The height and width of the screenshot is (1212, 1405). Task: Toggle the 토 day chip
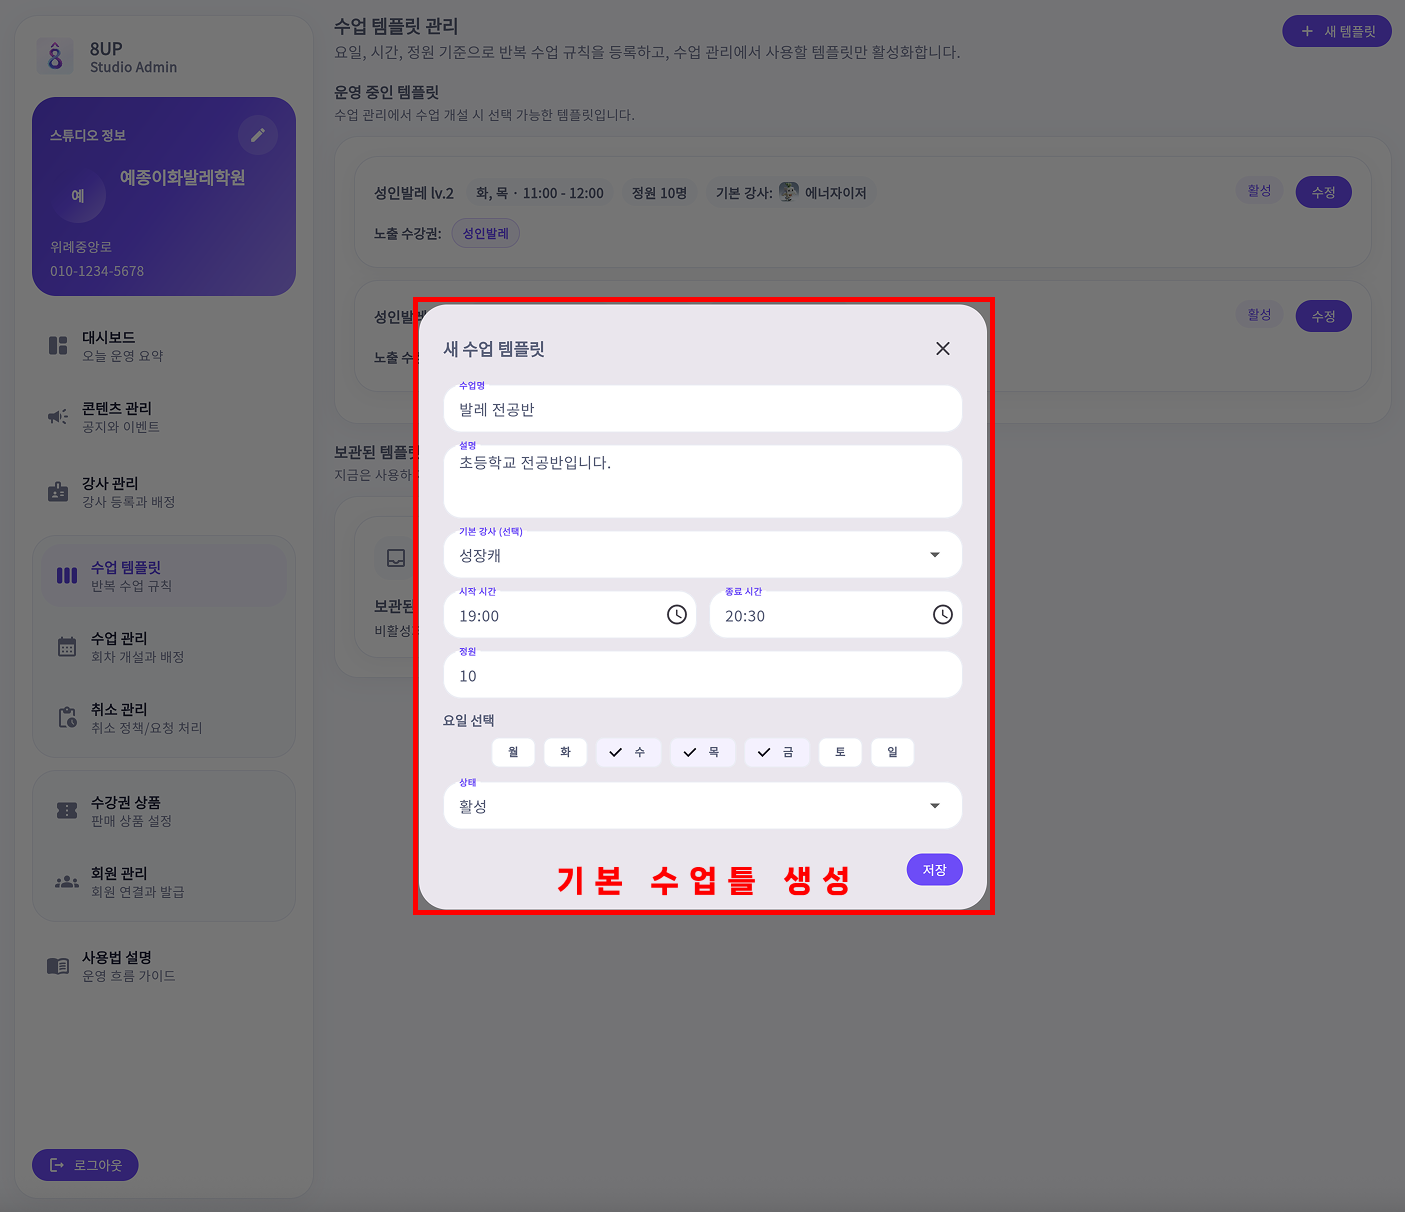tap(840, 752)
